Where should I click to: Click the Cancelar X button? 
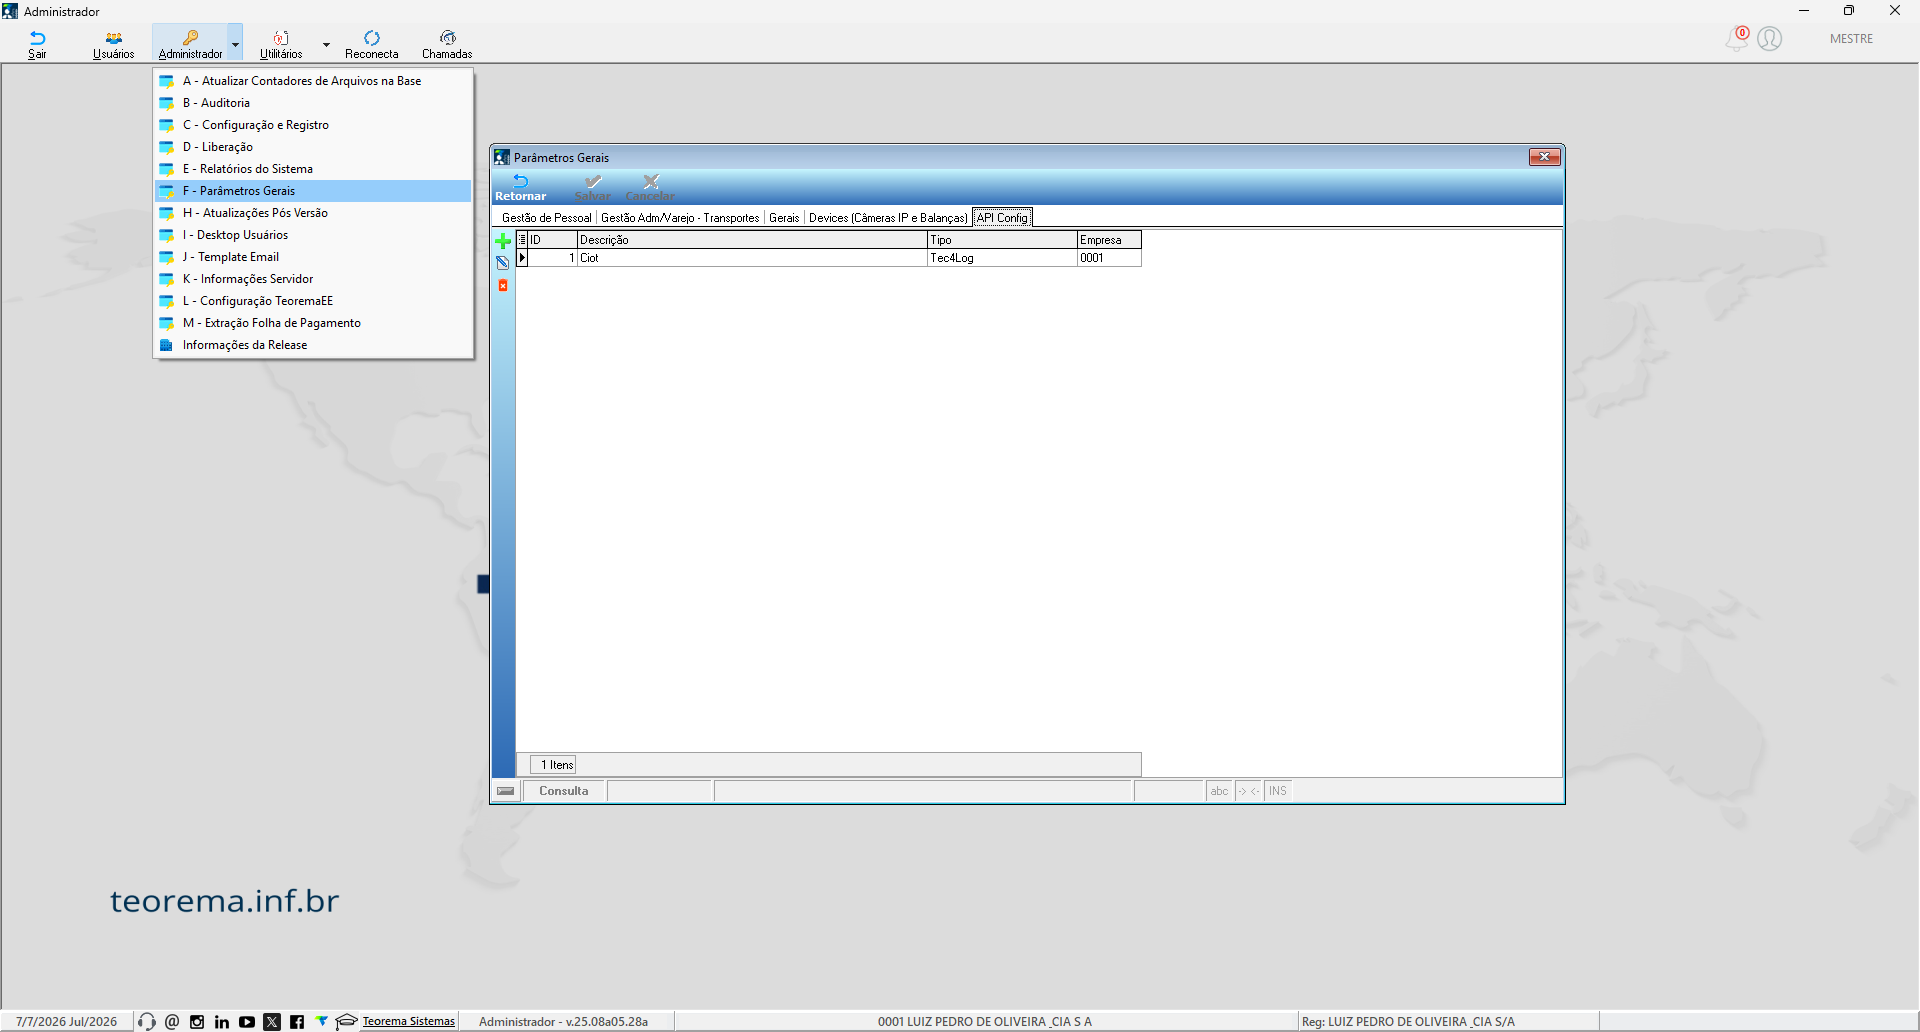pyautogui.click(x=650, y=188)
